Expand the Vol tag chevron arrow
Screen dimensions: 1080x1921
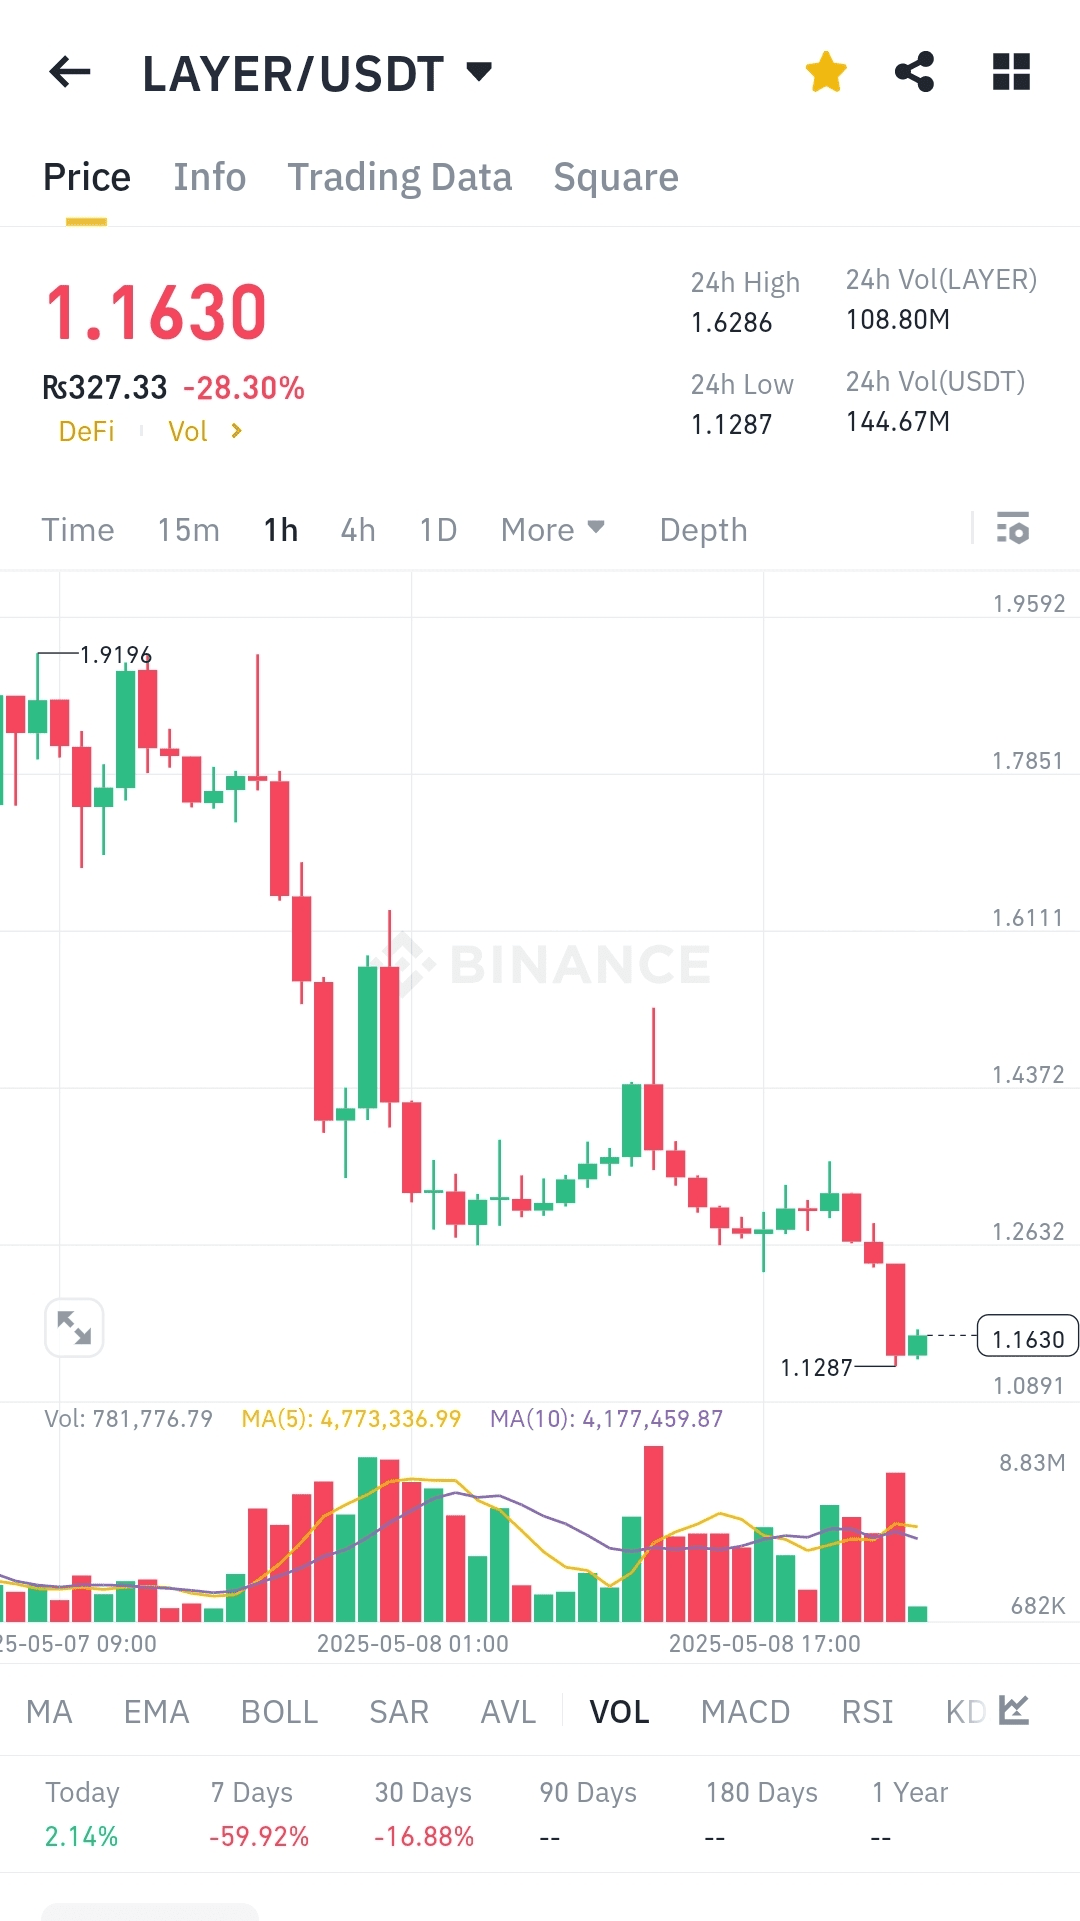236,431
